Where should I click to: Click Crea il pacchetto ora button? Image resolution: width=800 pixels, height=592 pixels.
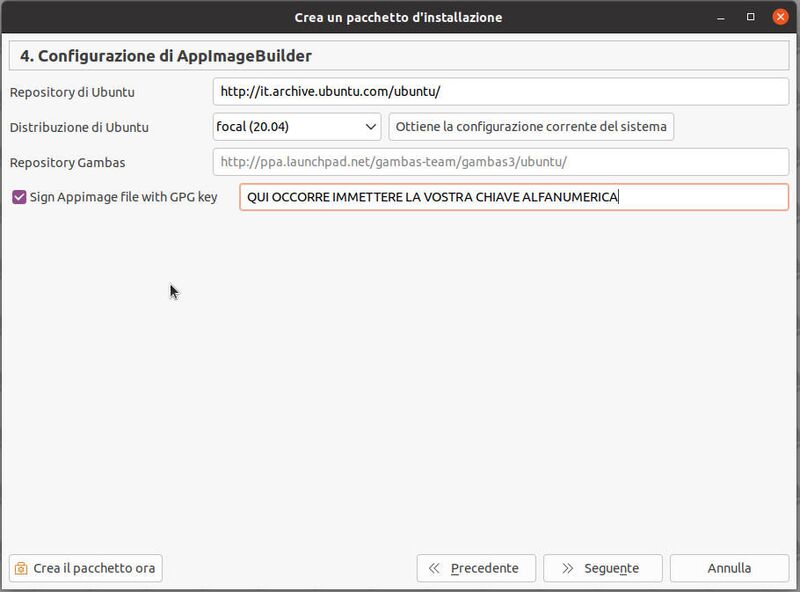[x=86, y=568]
